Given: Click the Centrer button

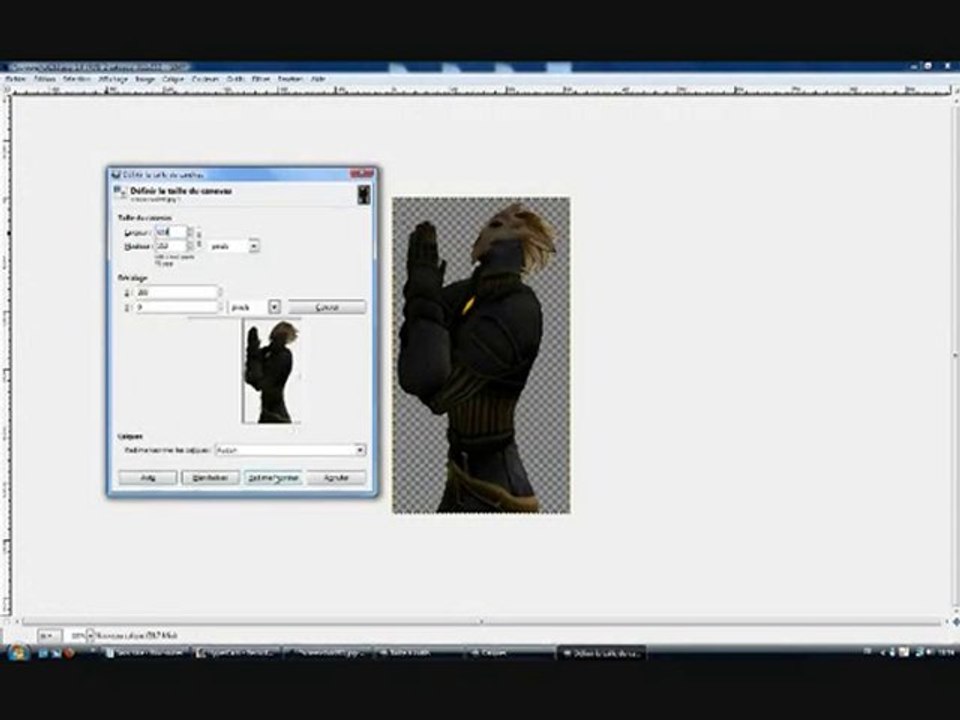Looking at the screenshot, I should coord(327,307).
